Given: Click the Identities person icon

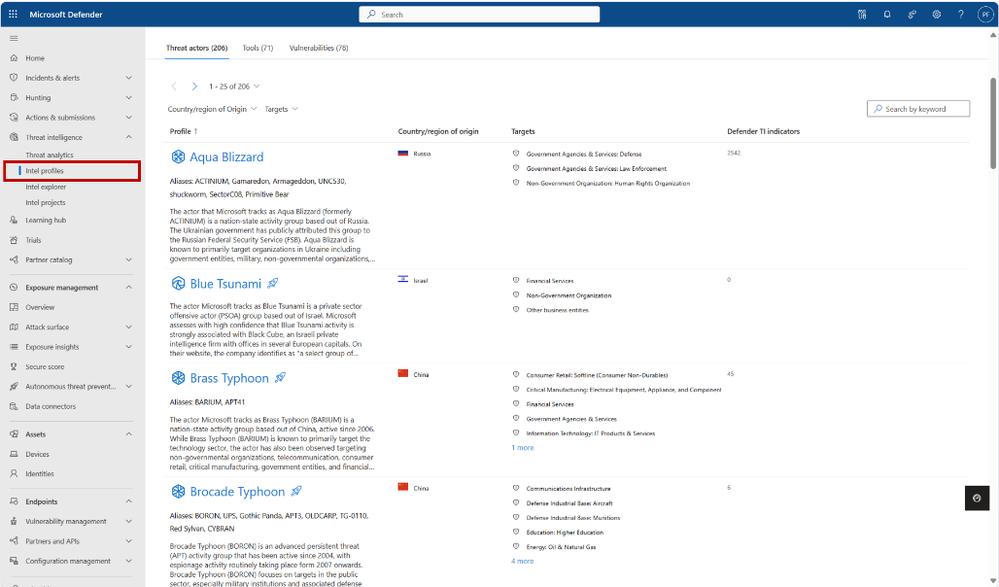Looking at the screenshot, I should tap(14, 474).
